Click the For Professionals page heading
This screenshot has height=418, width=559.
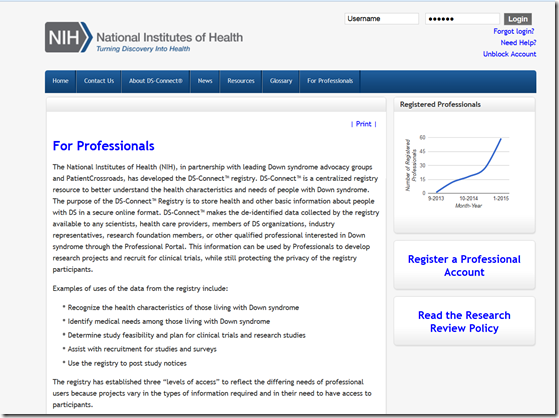point(103,146)
